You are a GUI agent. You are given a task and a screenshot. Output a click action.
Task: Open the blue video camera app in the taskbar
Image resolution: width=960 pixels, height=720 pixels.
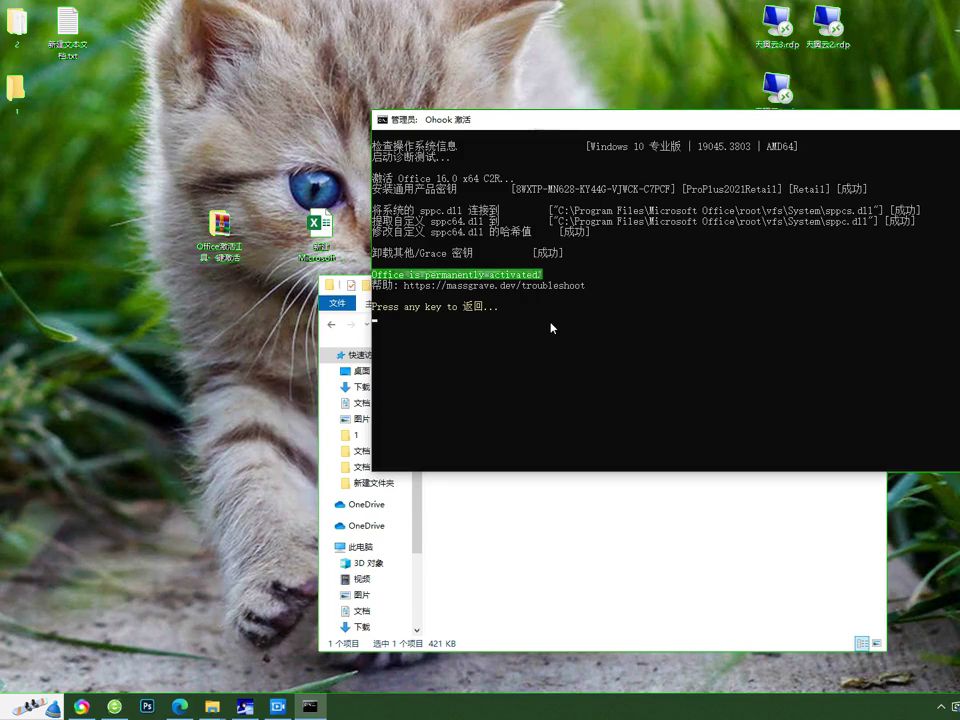pos(278,707)
